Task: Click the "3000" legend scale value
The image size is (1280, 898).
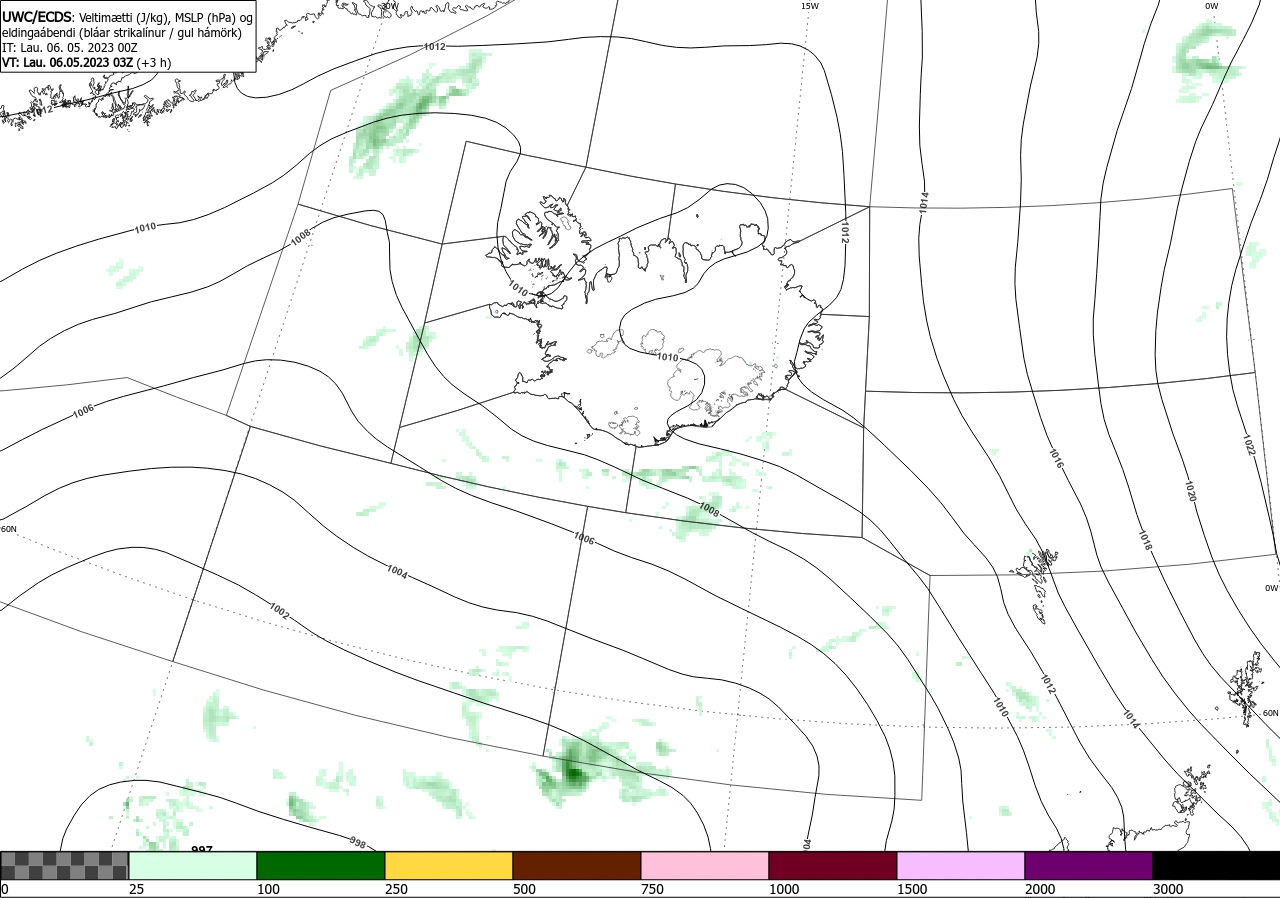Action: 1167,889
